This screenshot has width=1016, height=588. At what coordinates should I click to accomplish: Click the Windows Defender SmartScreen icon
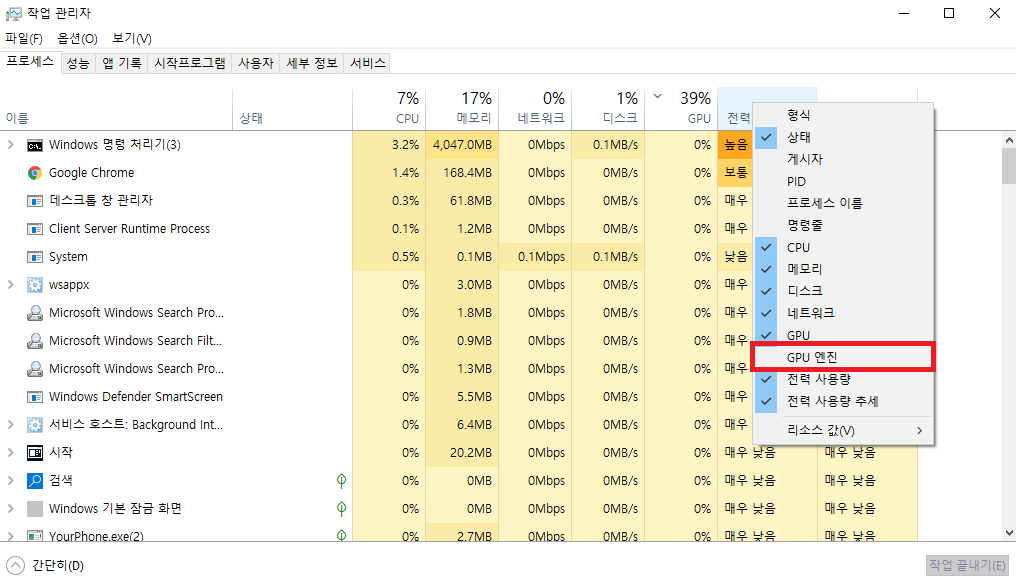point(34,397)
